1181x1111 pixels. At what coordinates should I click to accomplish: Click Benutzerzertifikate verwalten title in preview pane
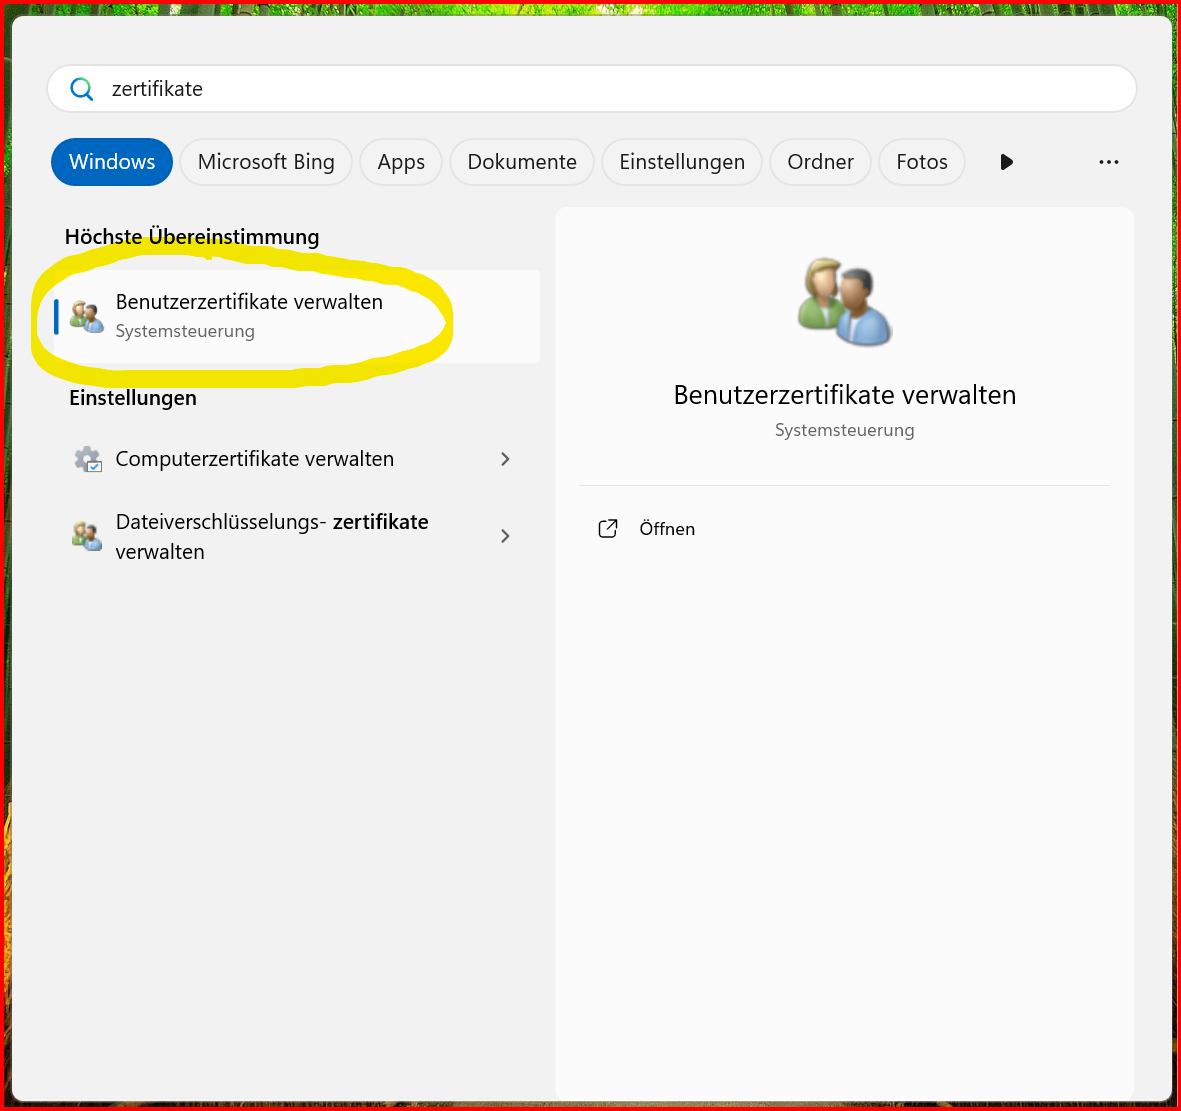(x=844, y=395)
